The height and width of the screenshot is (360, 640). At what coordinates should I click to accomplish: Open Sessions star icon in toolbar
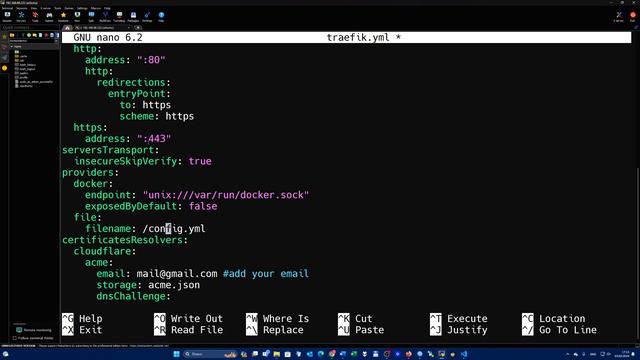point(63,16)
